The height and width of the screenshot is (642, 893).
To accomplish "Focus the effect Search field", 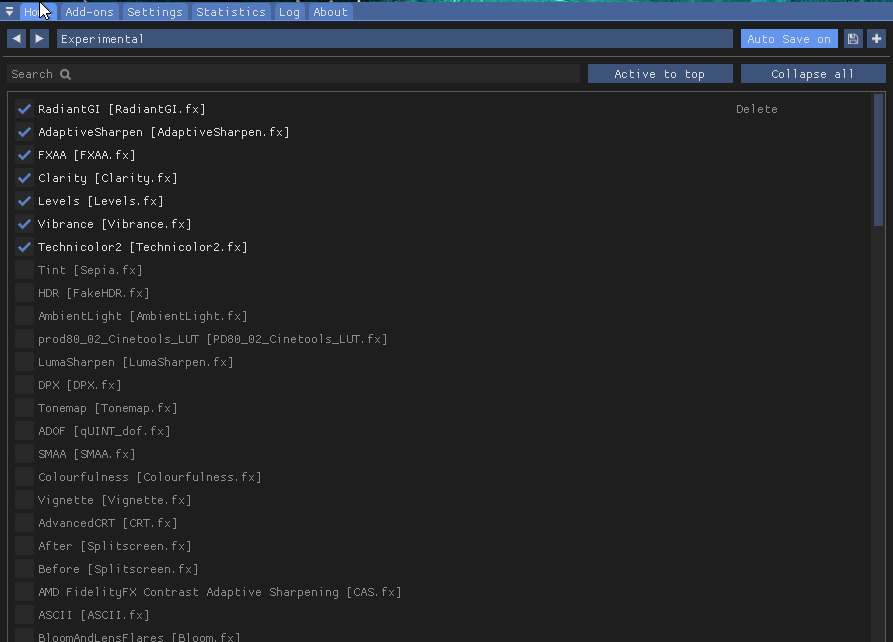I will point(293,74).
